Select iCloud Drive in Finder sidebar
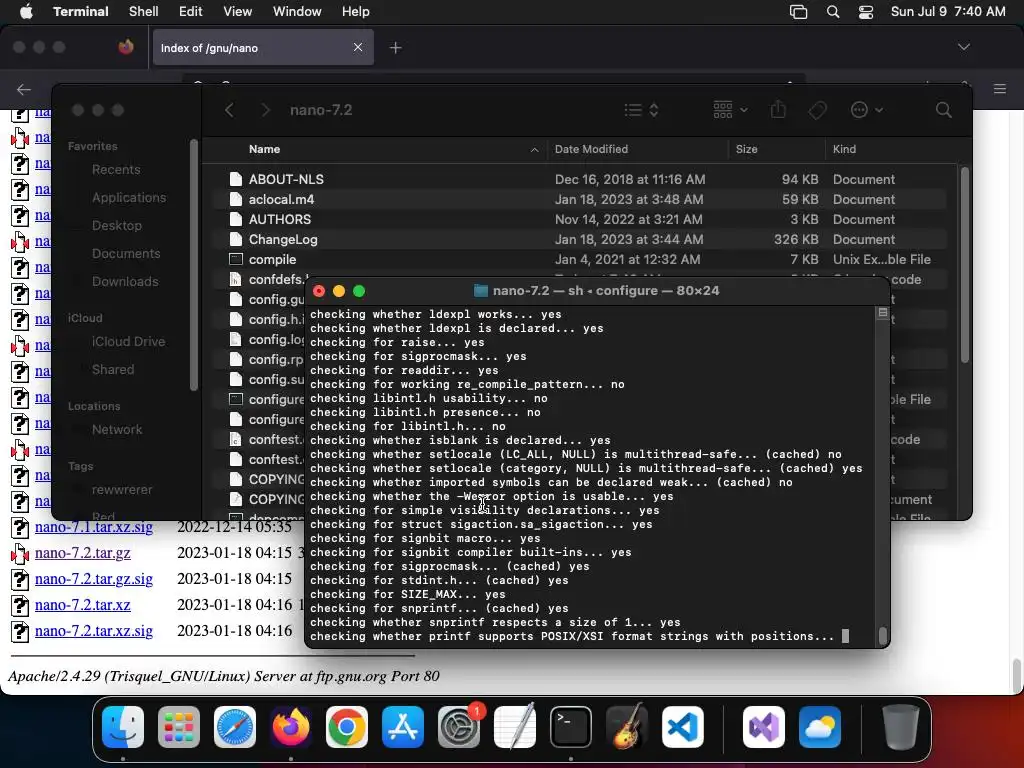Screen dimensions: 1024x768 coord(128,342)
